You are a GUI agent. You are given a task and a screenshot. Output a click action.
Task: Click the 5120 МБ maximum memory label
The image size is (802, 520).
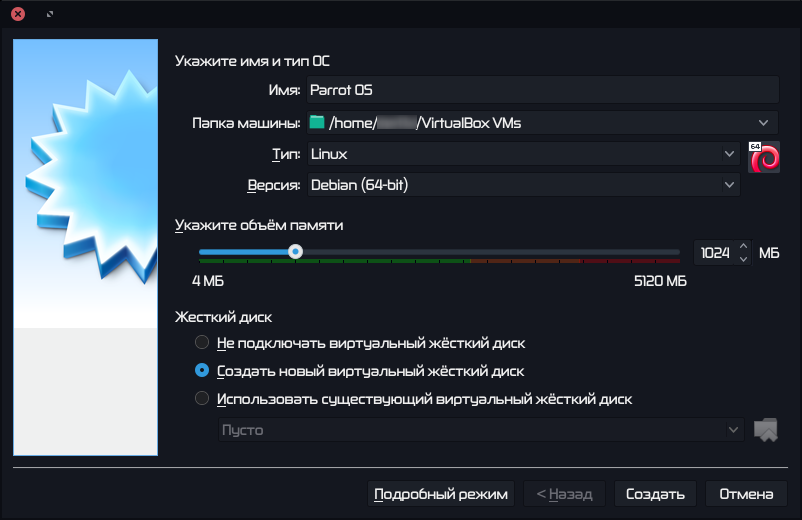coord(660,281)
